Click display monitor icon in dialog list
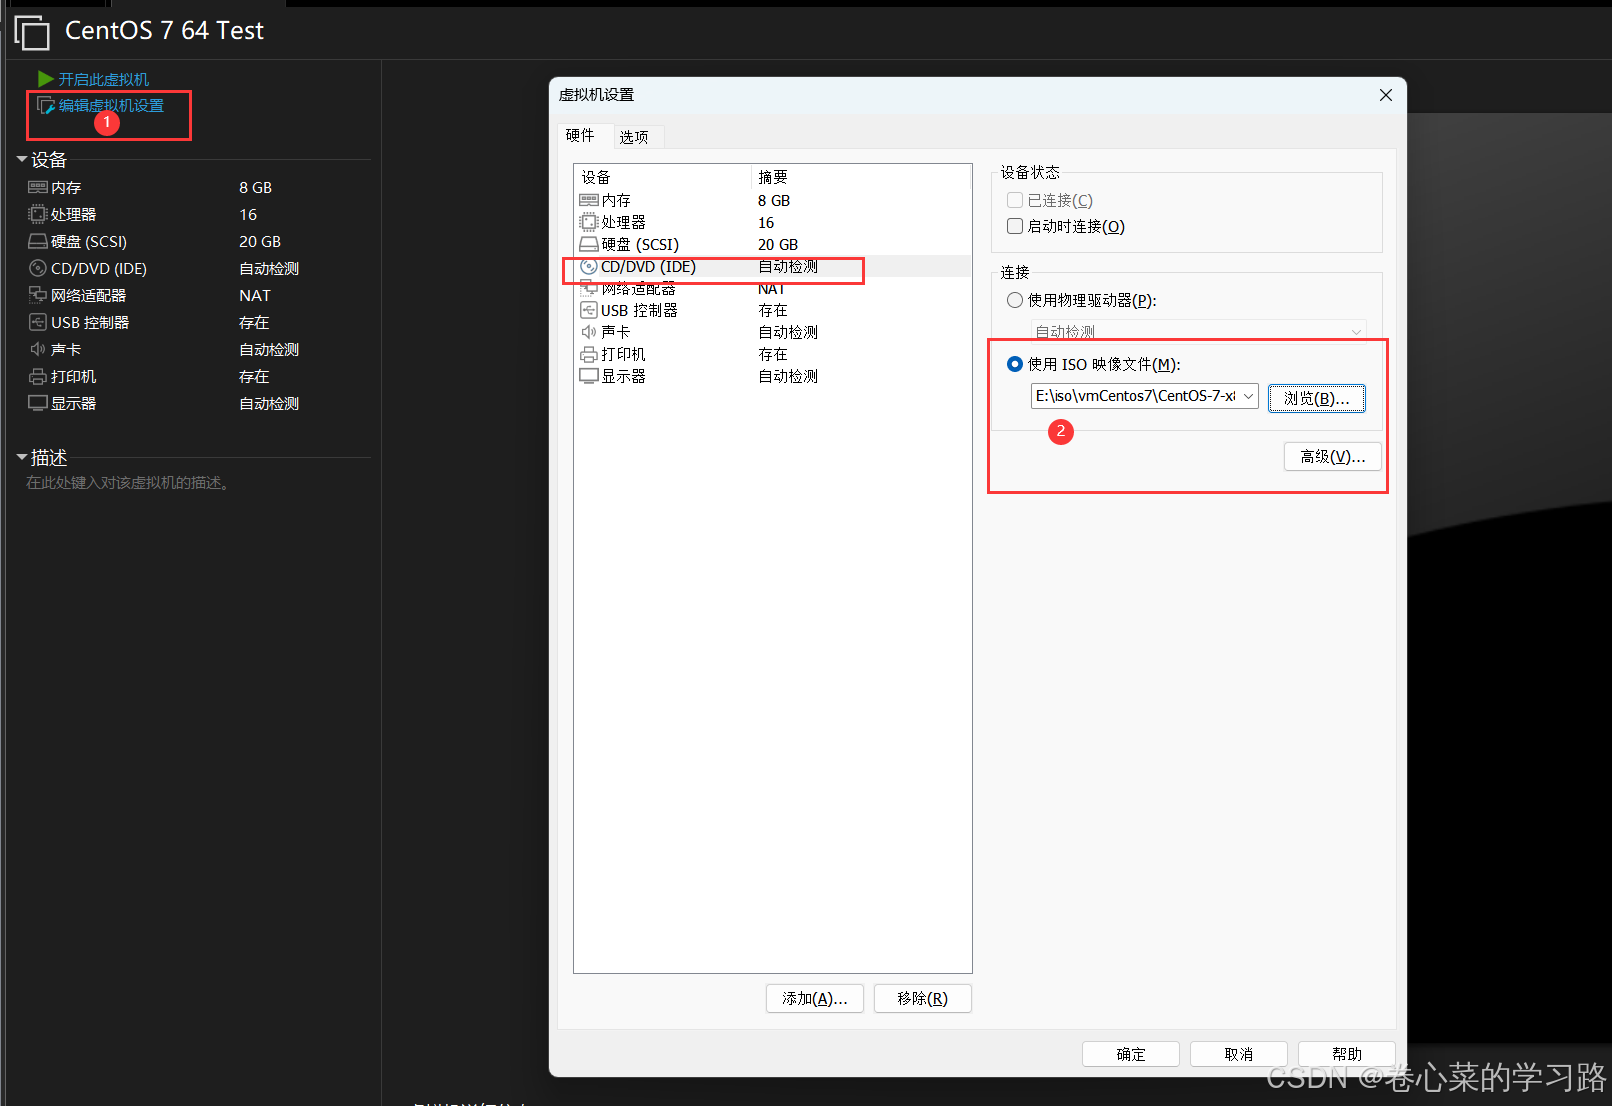1612x1106 pixels. tap(589, 376)
